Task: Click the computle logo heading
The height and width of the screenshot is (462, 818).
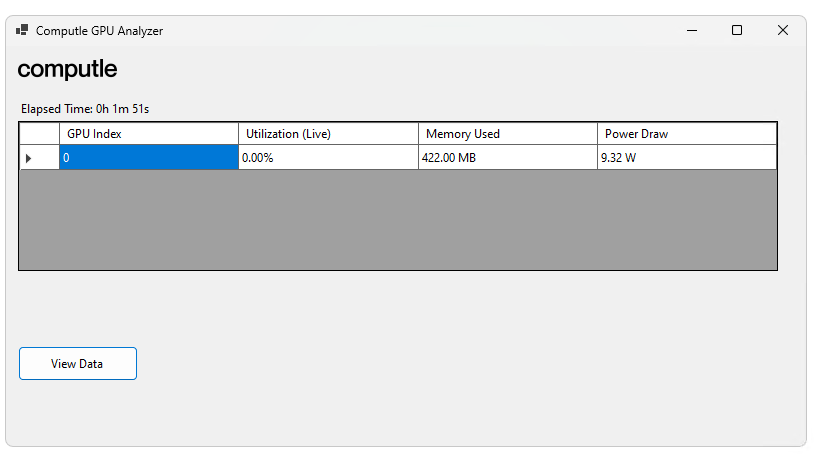Action: (x=67, y=69)
